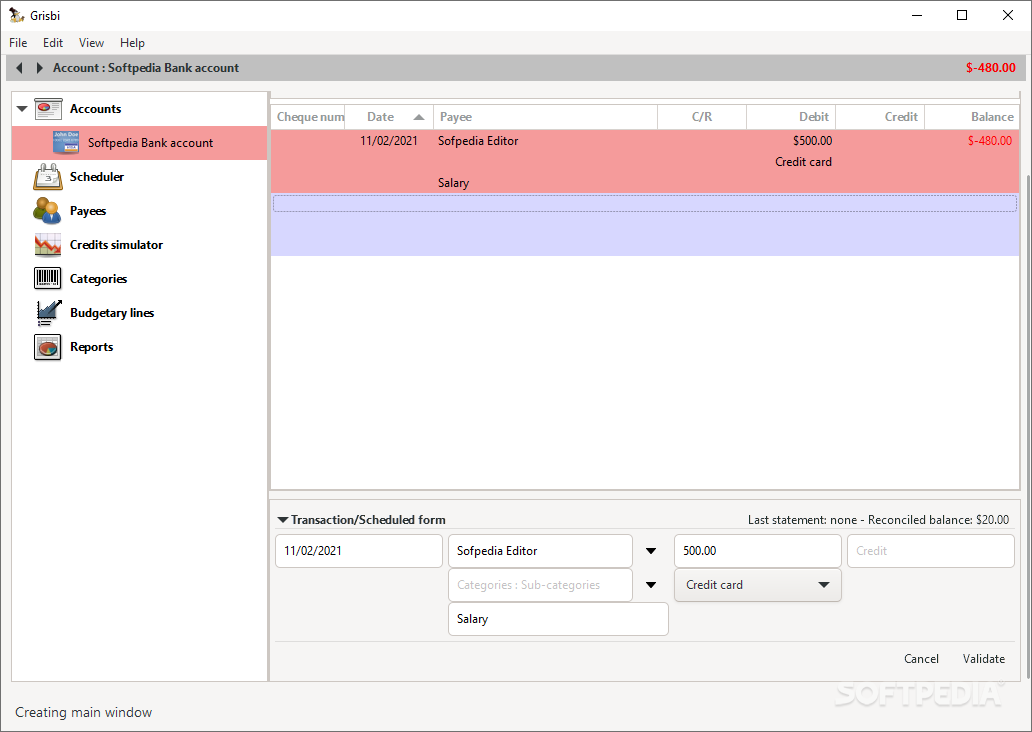The height and width of the screenshot is (732, 1032).
Task: Click the Categories : Sub-categories input field
Action: [540, 585]
